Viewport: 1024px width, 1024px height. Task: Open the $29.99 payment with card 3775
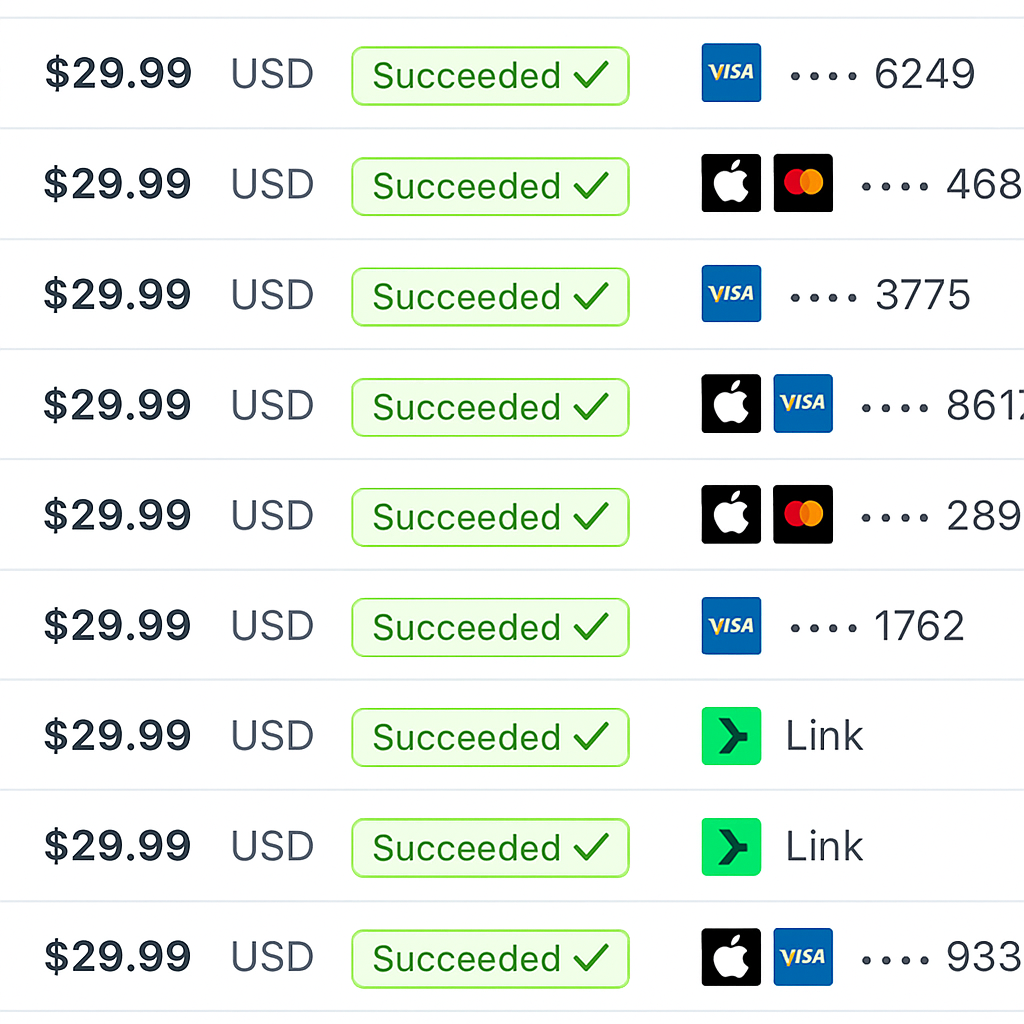118,295
